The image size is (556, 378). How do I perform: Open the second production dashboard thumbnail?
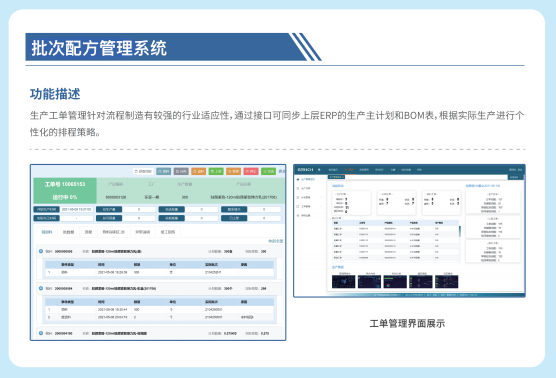[369, 282]
